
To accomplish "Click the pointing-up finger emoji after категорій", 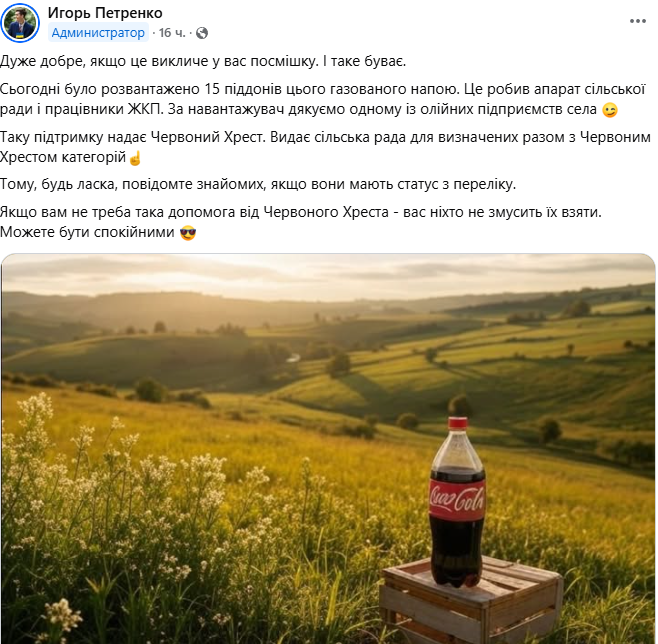I will click(135, 158).
